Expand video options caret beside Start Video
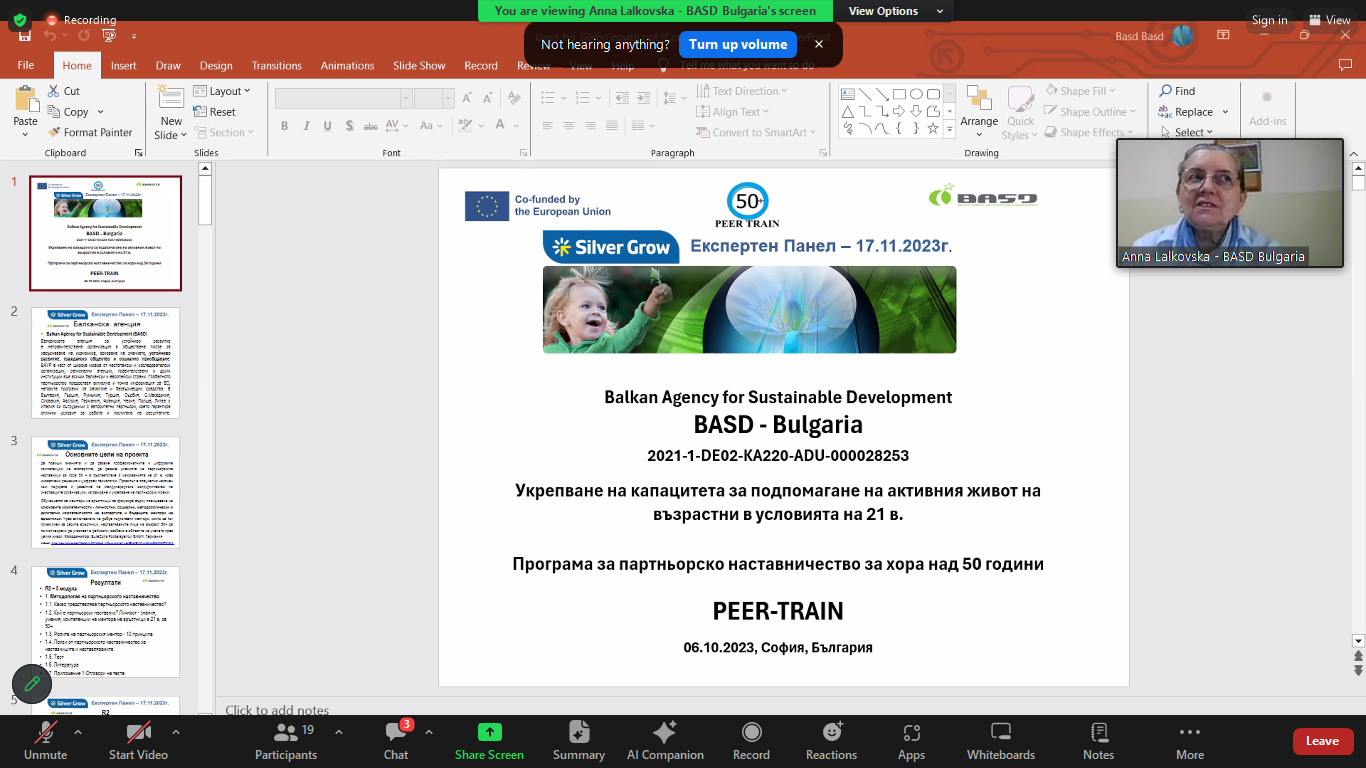 176,732
